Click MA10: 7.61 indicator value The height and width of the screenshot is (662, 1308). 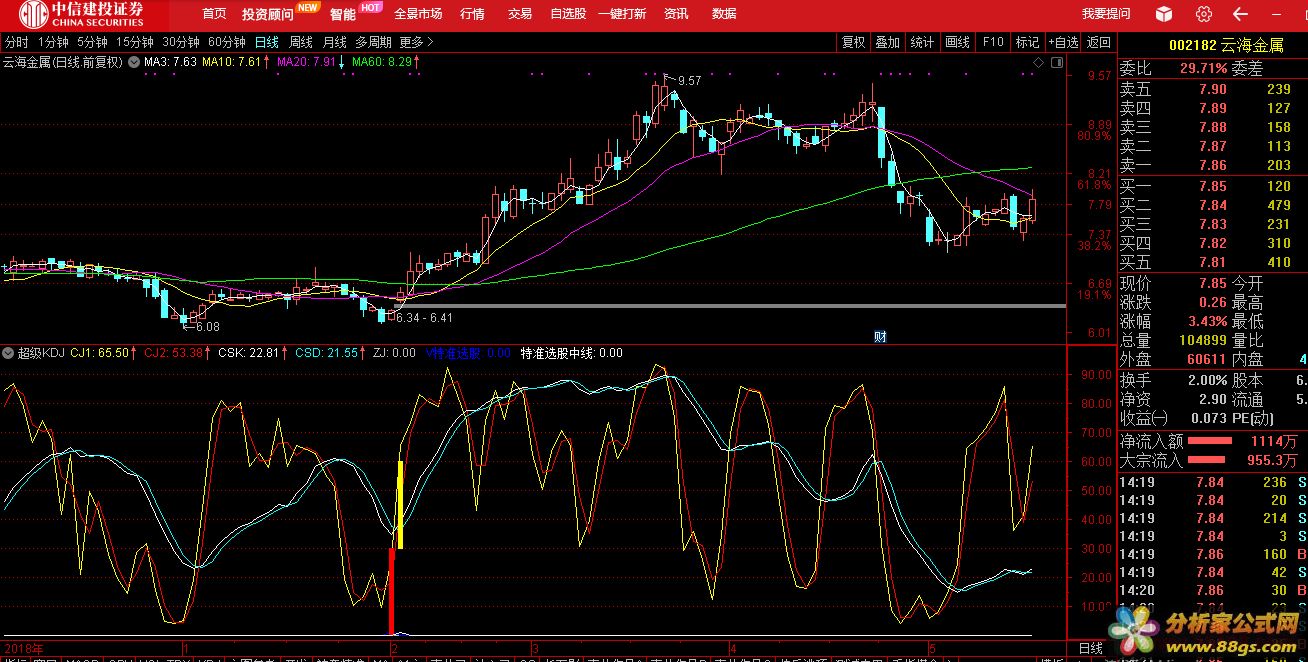point(231,62)
